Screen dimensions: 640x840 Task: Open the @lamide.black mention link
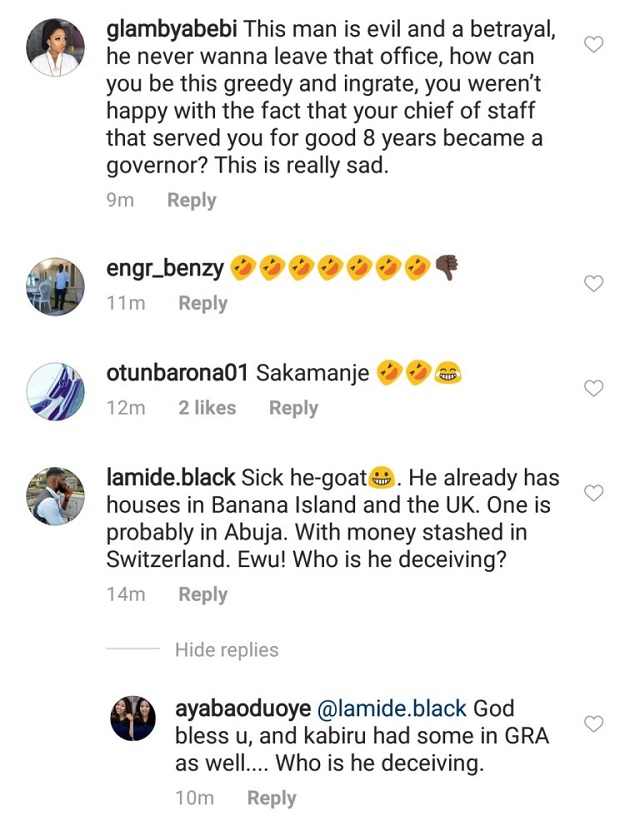tap(392, 709)
